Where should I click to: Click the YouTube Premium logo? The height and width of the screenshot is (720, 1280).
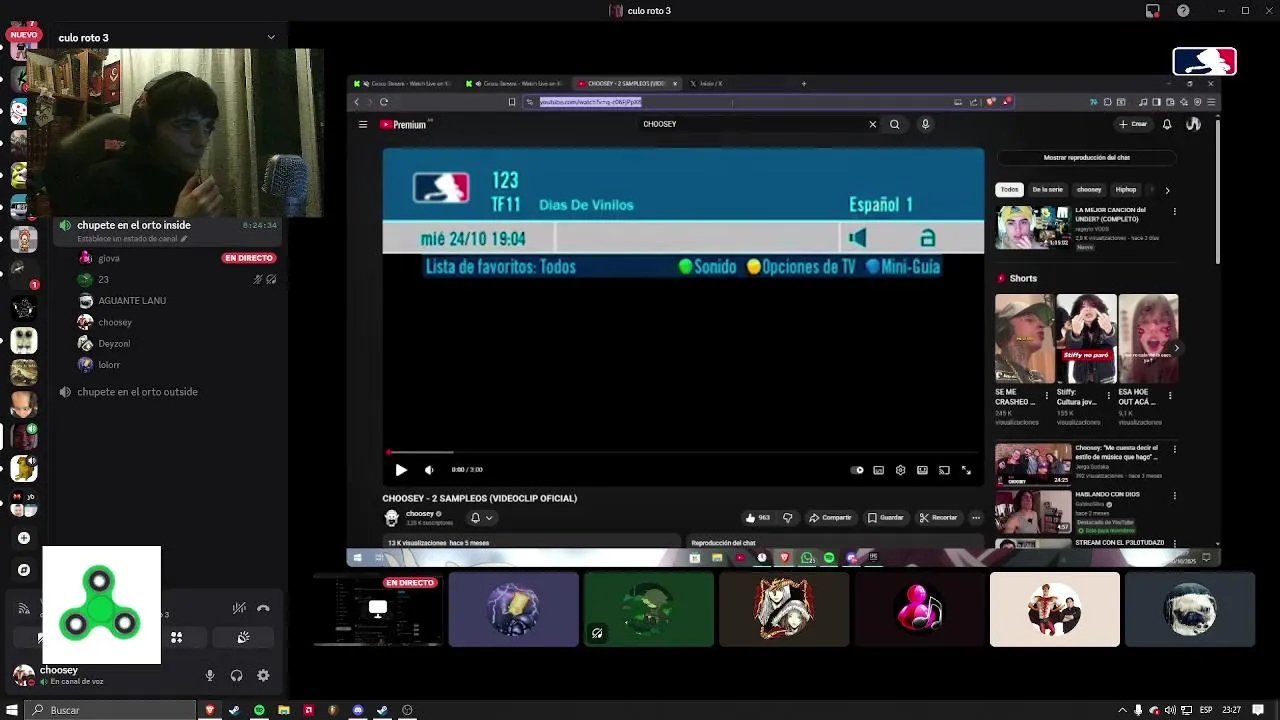(x=405, y=124)
